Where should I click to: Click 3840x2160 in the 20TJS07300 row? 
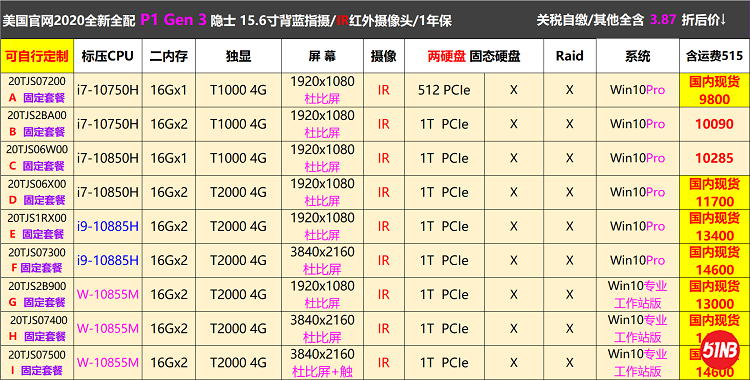point(322,252)
